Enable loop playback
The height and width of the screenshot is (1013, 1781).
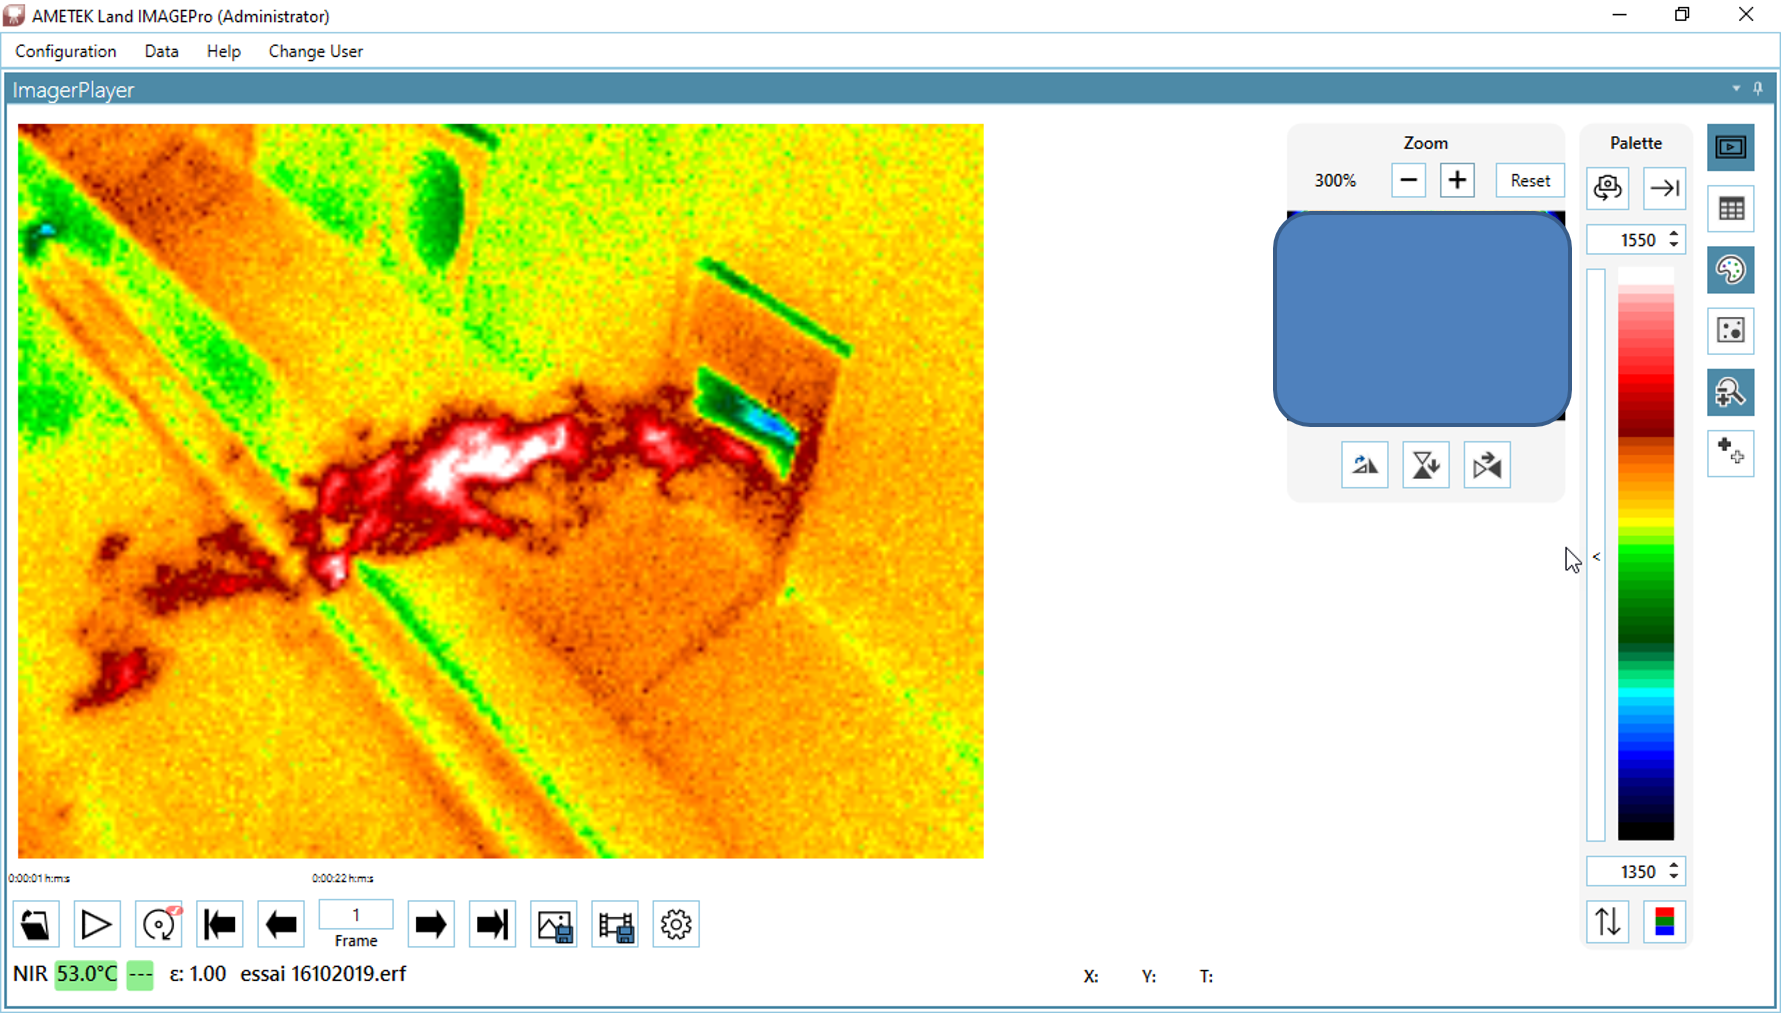pos(158,924)
